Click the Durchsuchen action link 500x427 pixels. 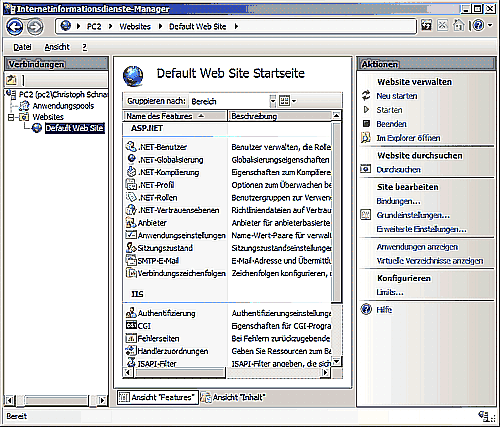pyautogui.click(x=399, y=170)
